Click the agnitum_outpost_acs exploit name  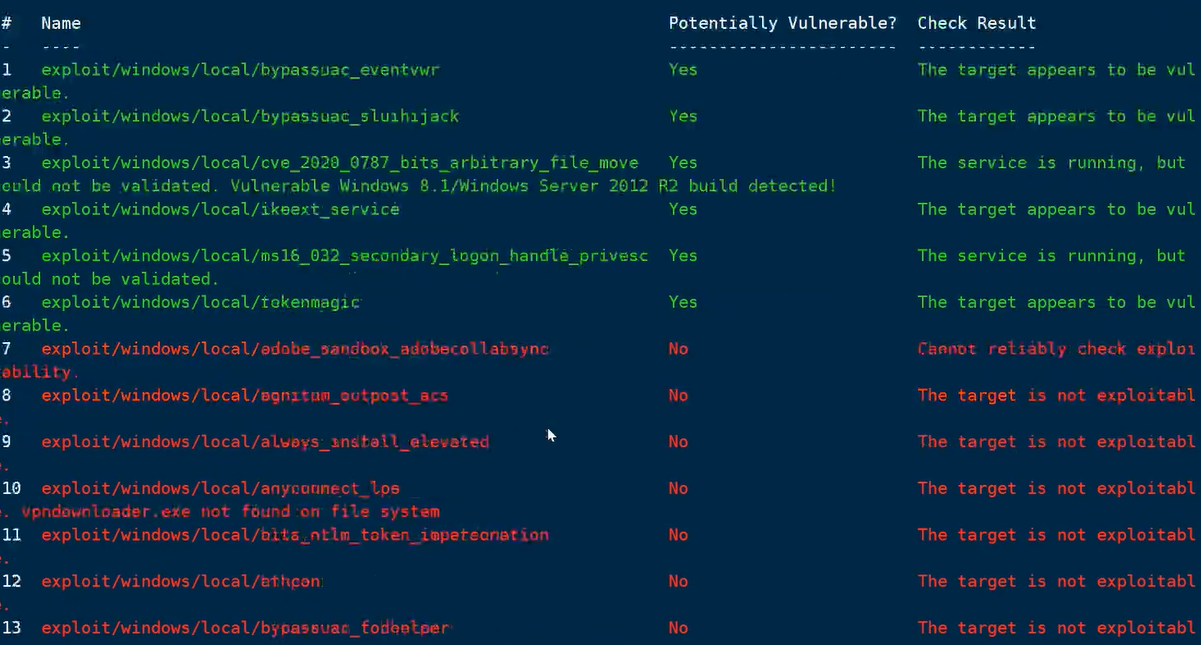click(244, 395)
